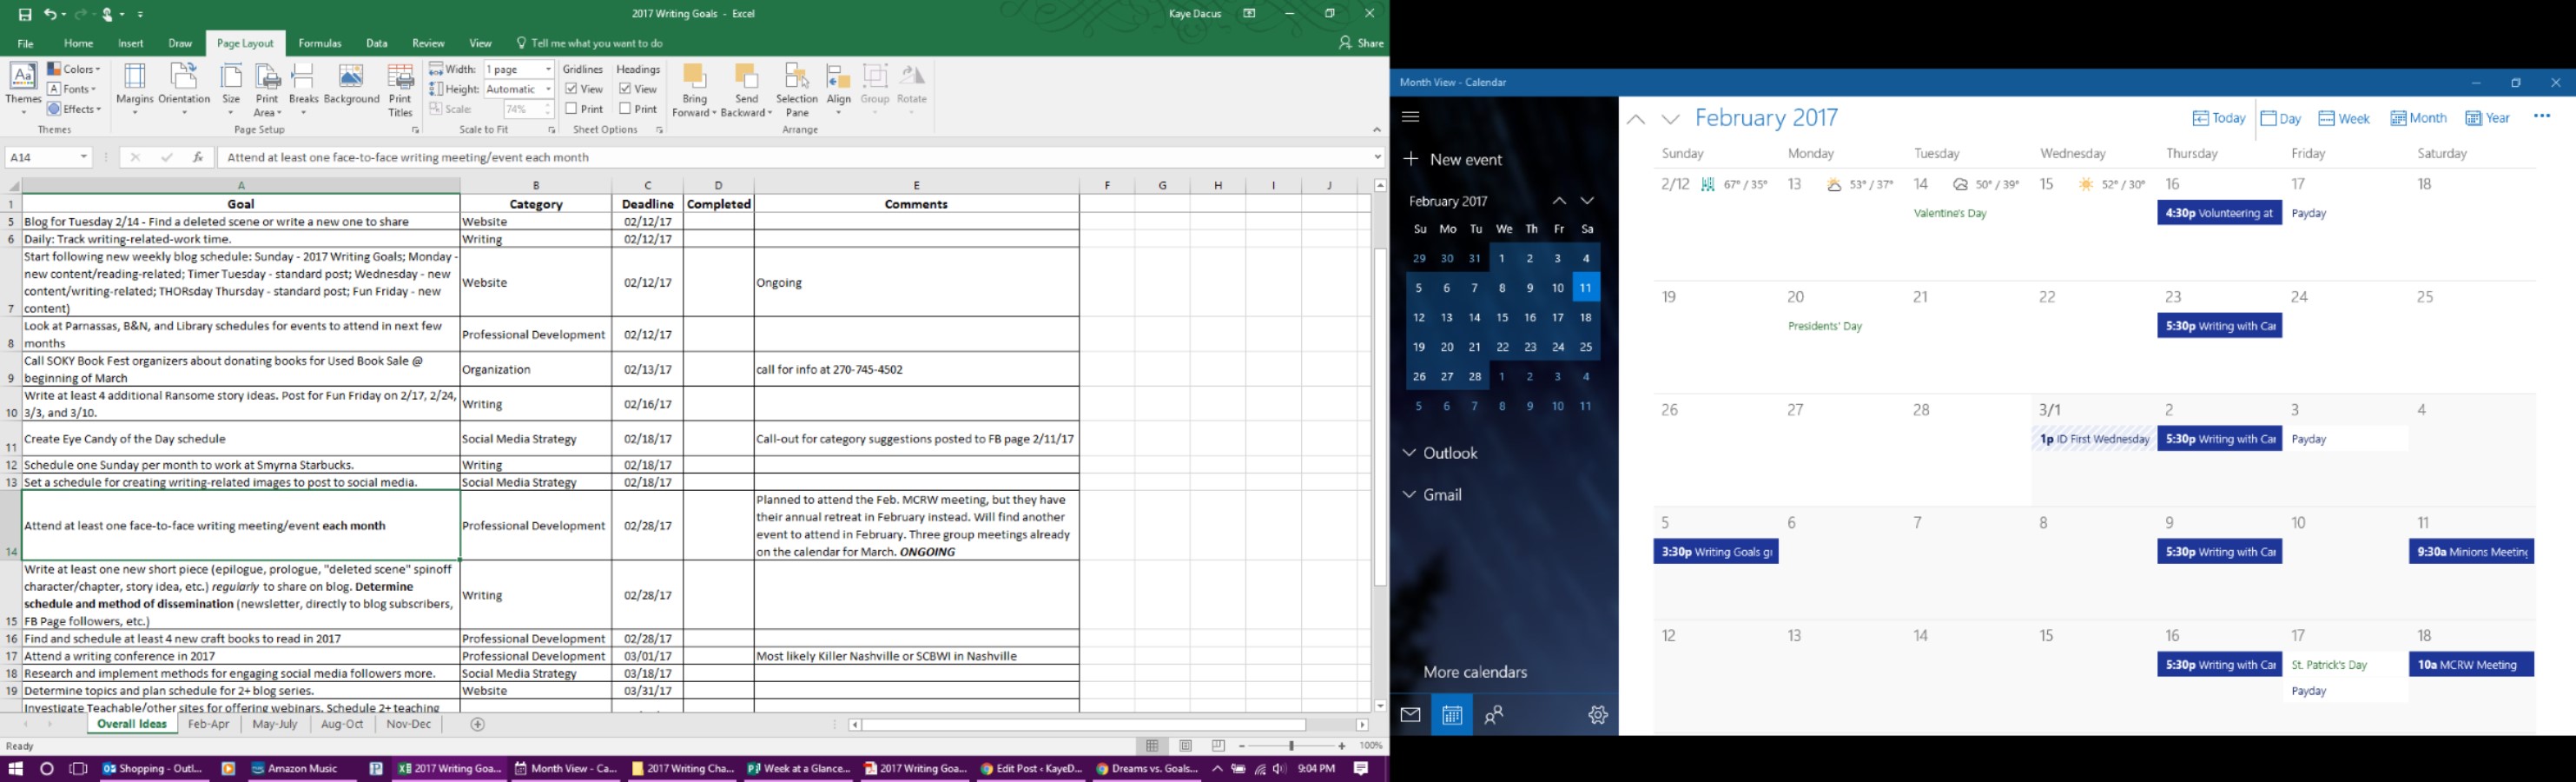Screen dimensions: 2576x782
Task: Expand the Gmail calendars section
Action: pyautogui.click(x=1409, y=495)
